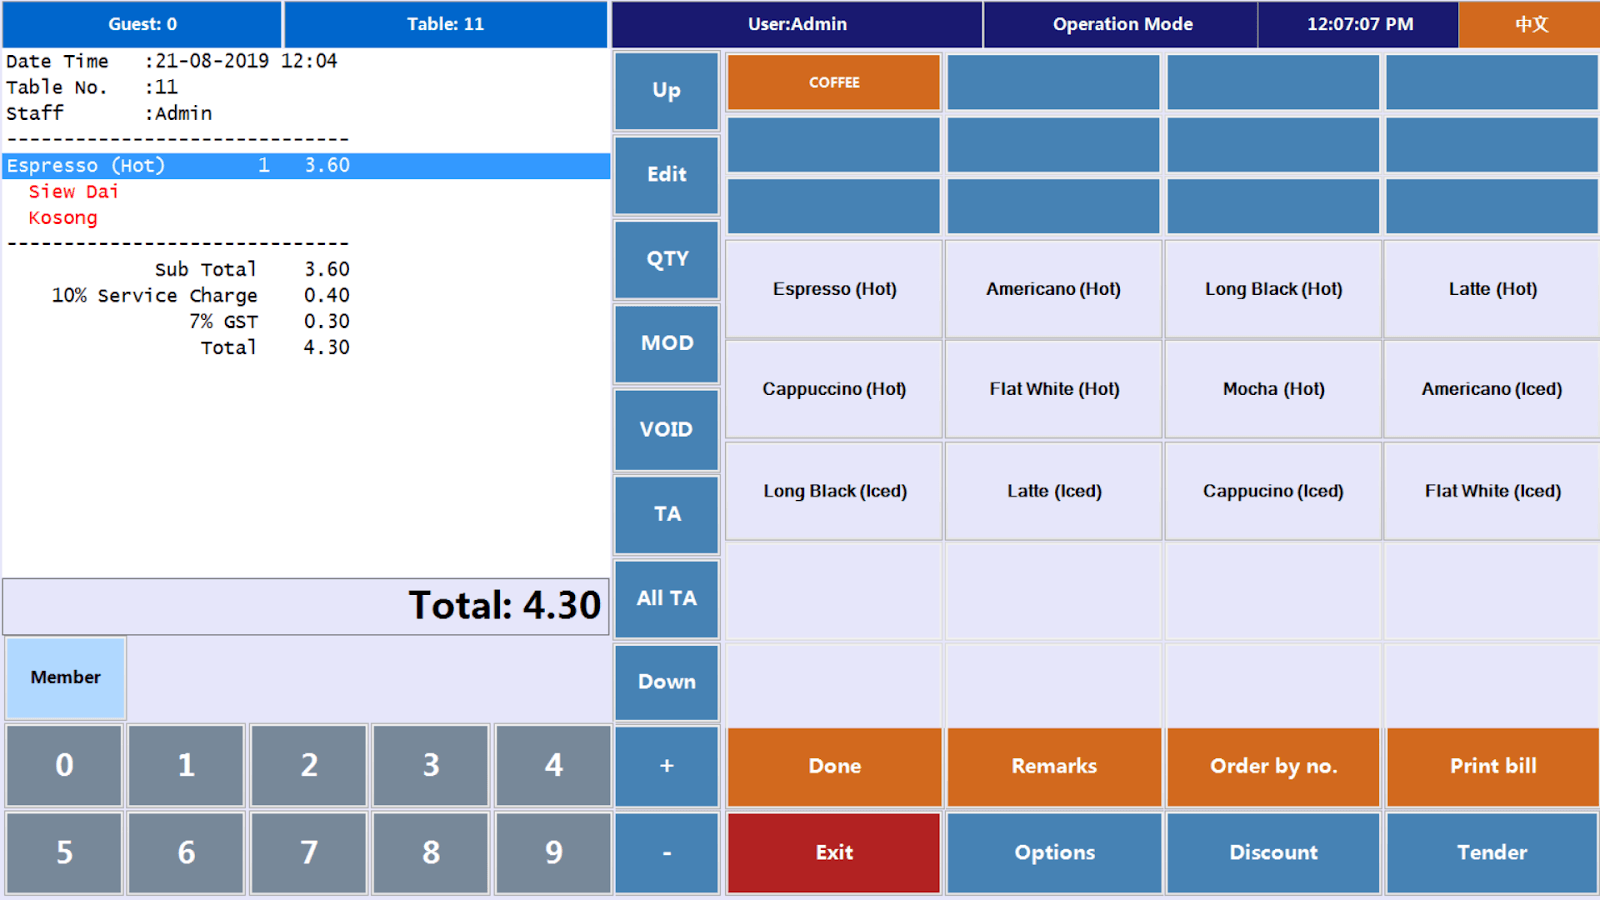The width and height of the screenshot is (1600, 900).
Task: Select the COFFEE category tab
Action: [x=834, y=82]
